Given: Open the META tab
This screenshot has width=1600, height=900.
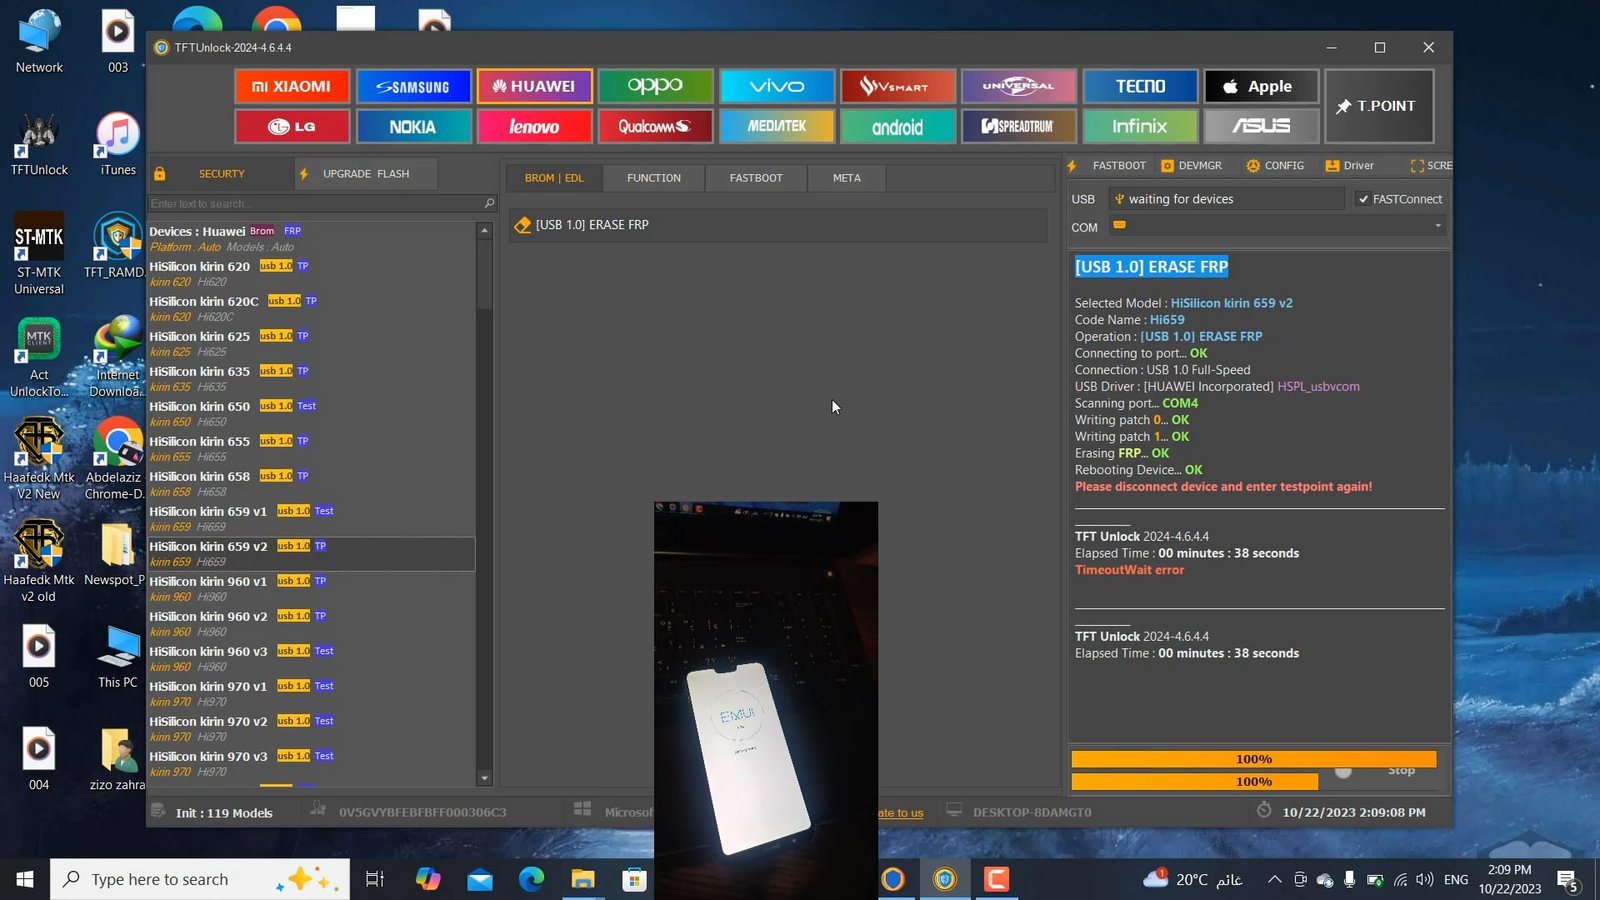Looking at the screenshot, I should coord(847,178).
